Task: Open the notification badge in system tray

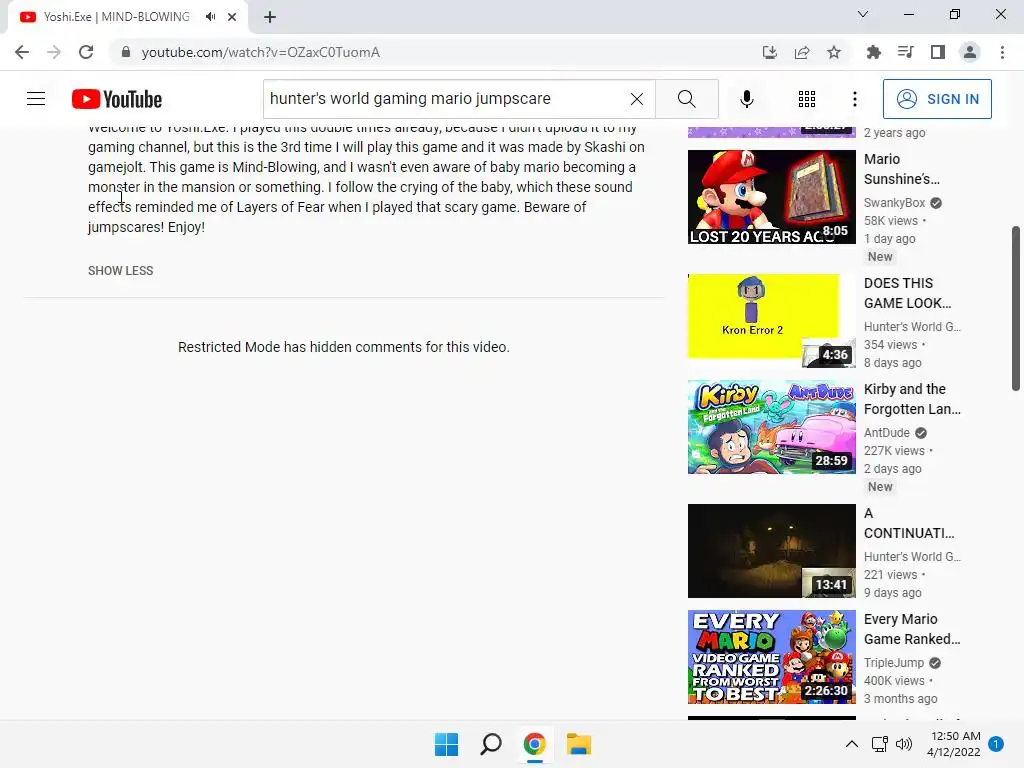Action: (x=996, y=744)
